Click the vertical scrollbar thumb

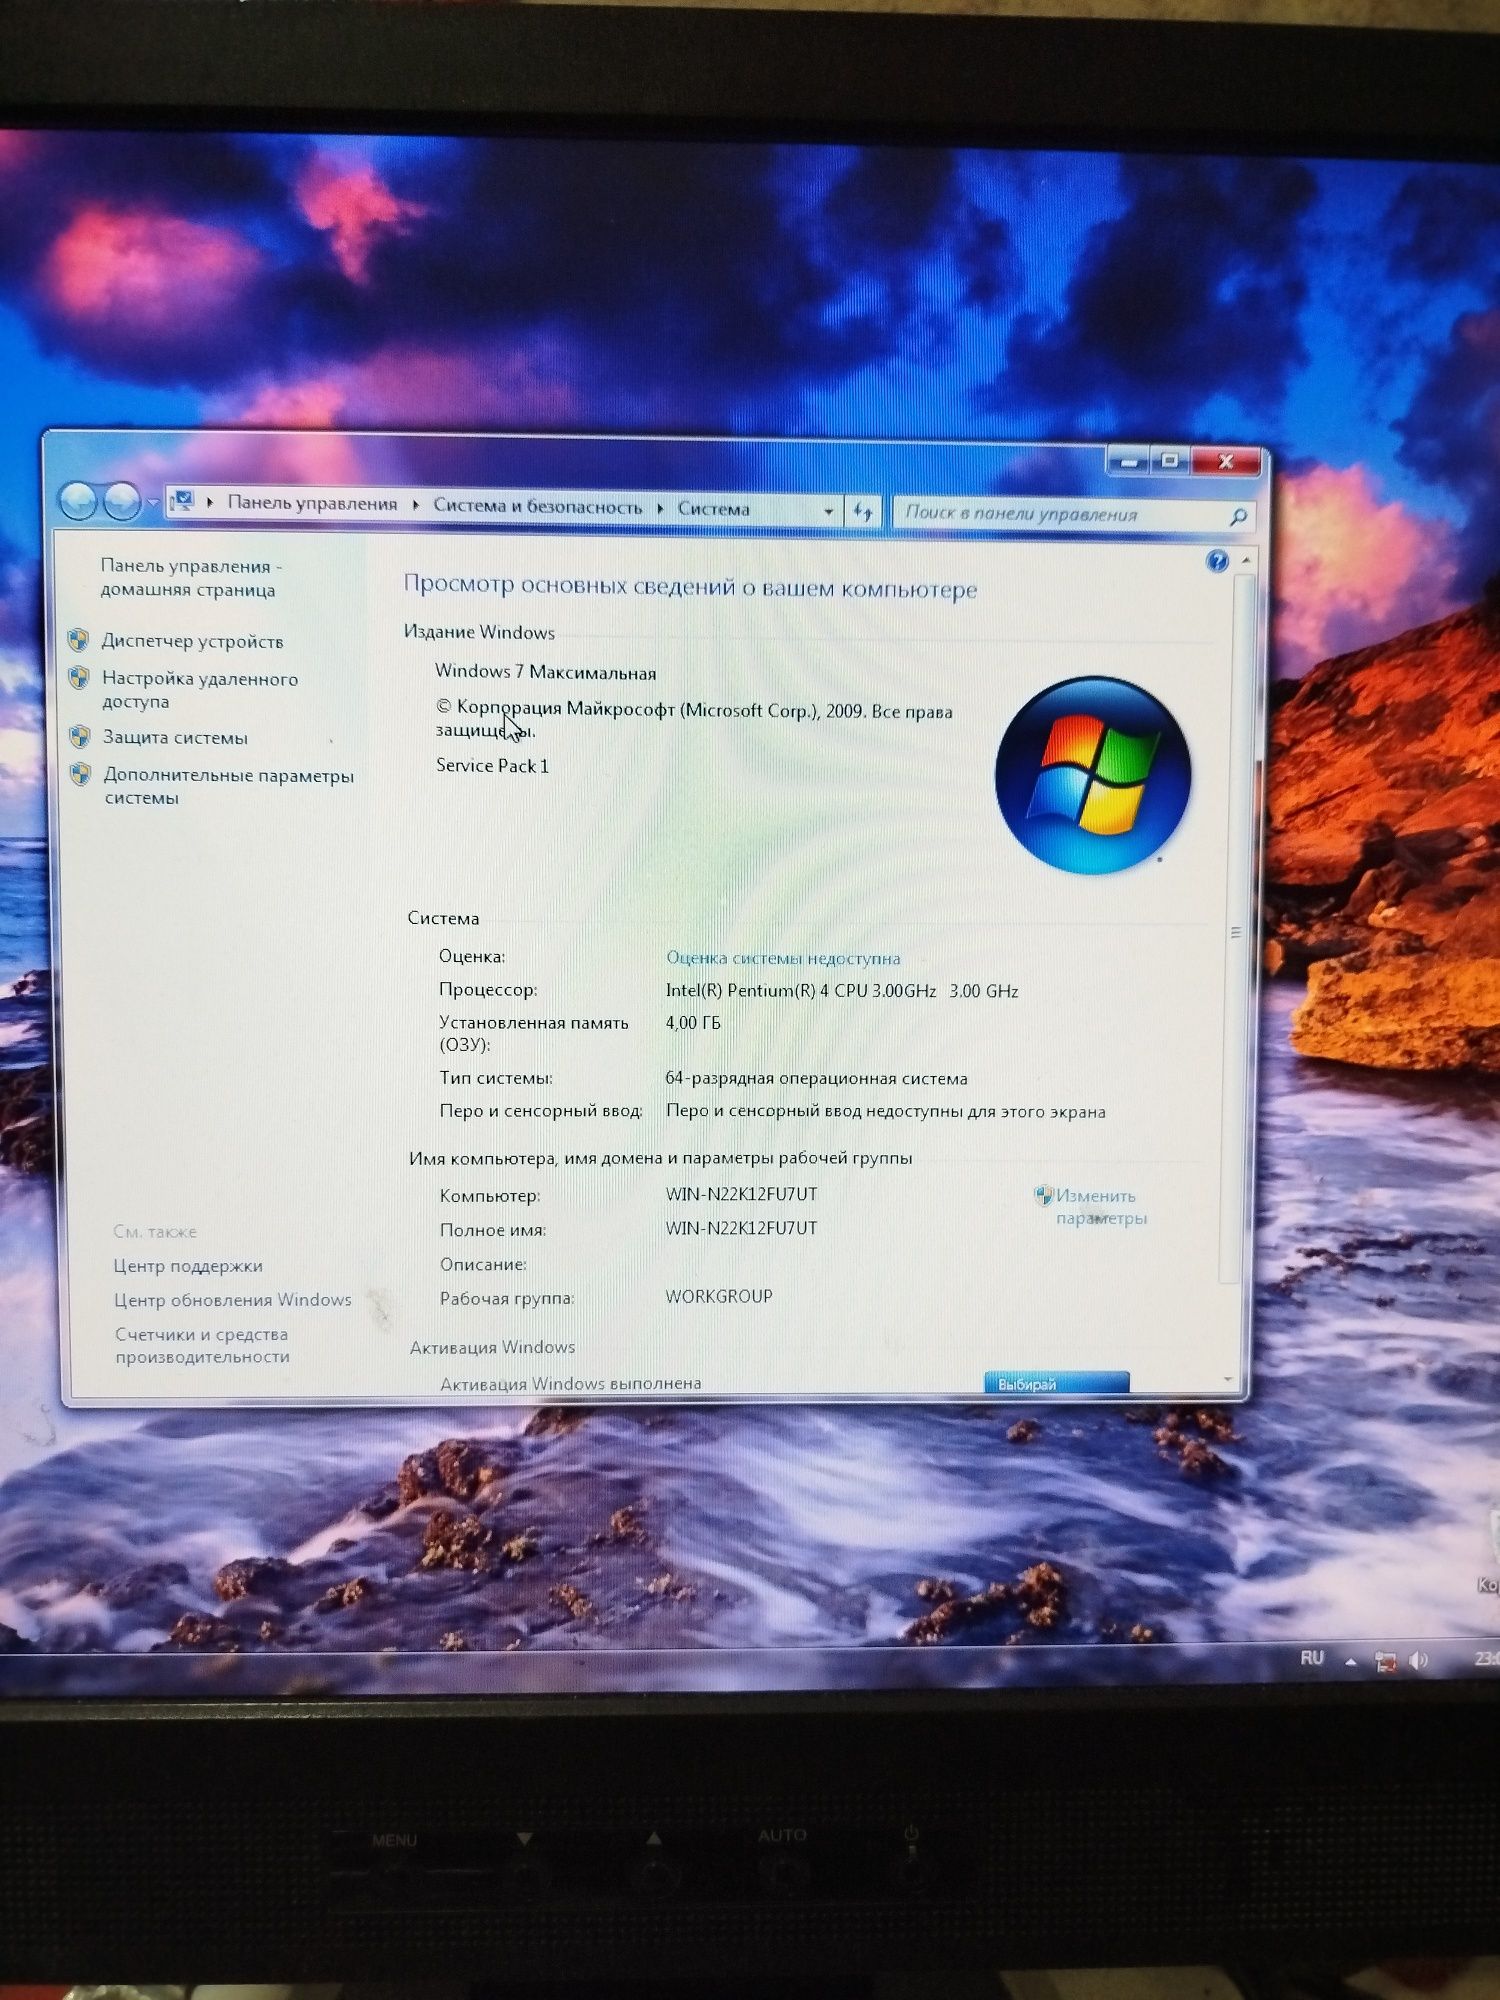[x=1235, y=931]
